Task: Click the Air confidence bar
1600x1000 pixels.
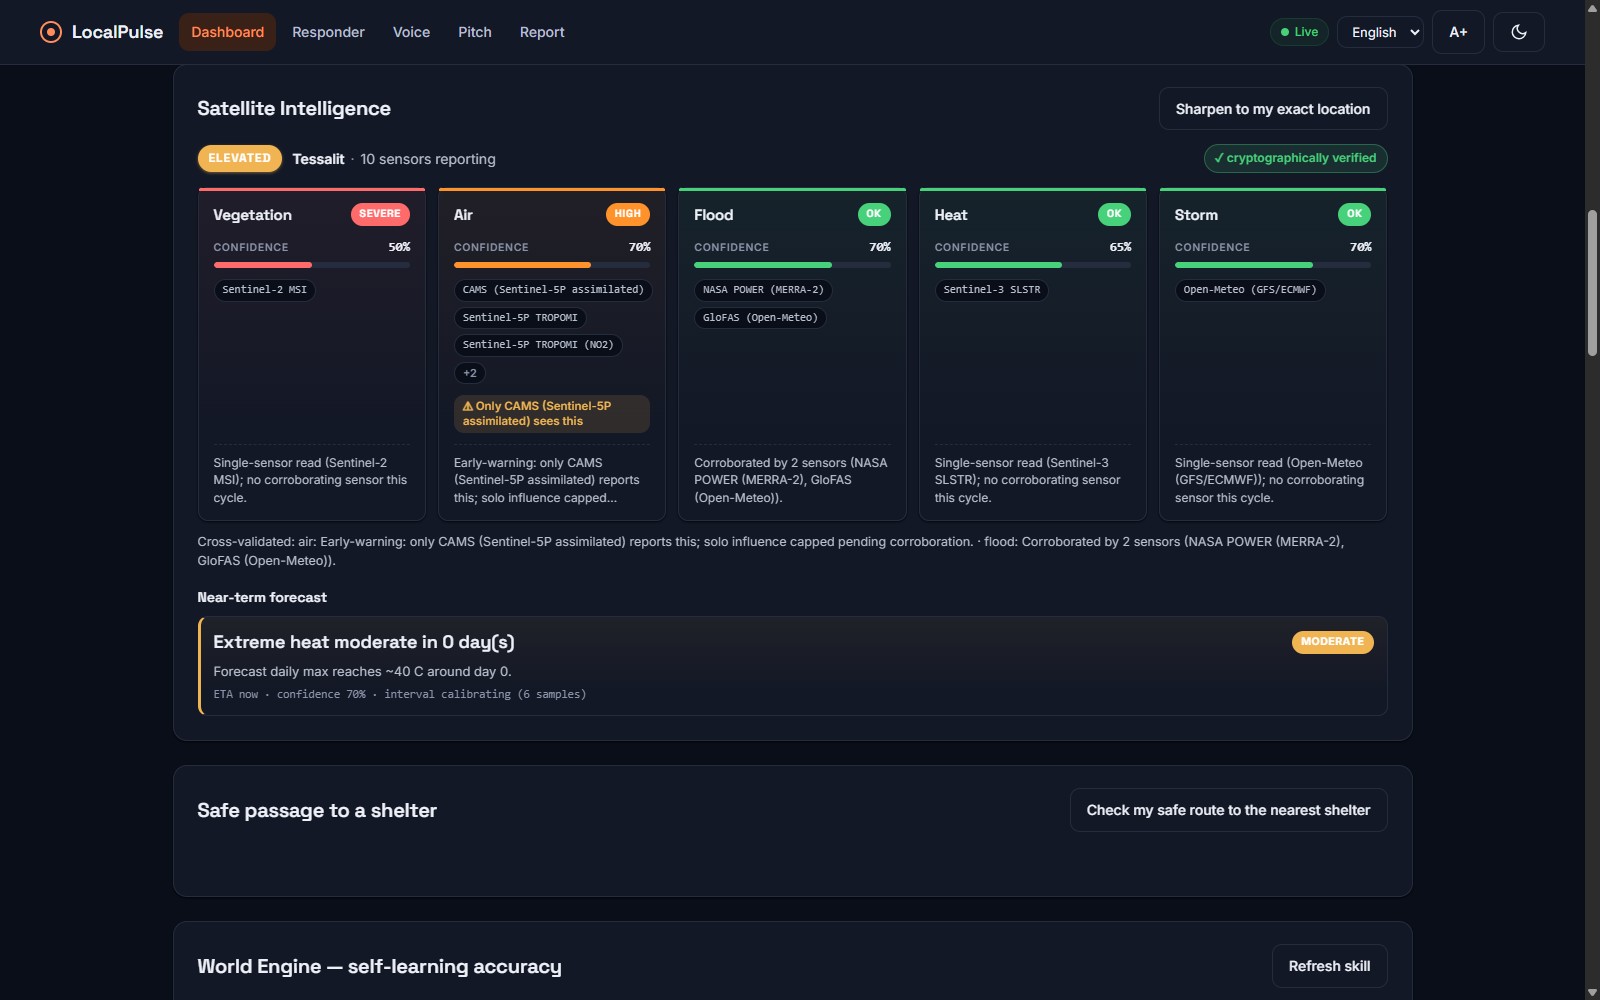Action: coord(552,265)
